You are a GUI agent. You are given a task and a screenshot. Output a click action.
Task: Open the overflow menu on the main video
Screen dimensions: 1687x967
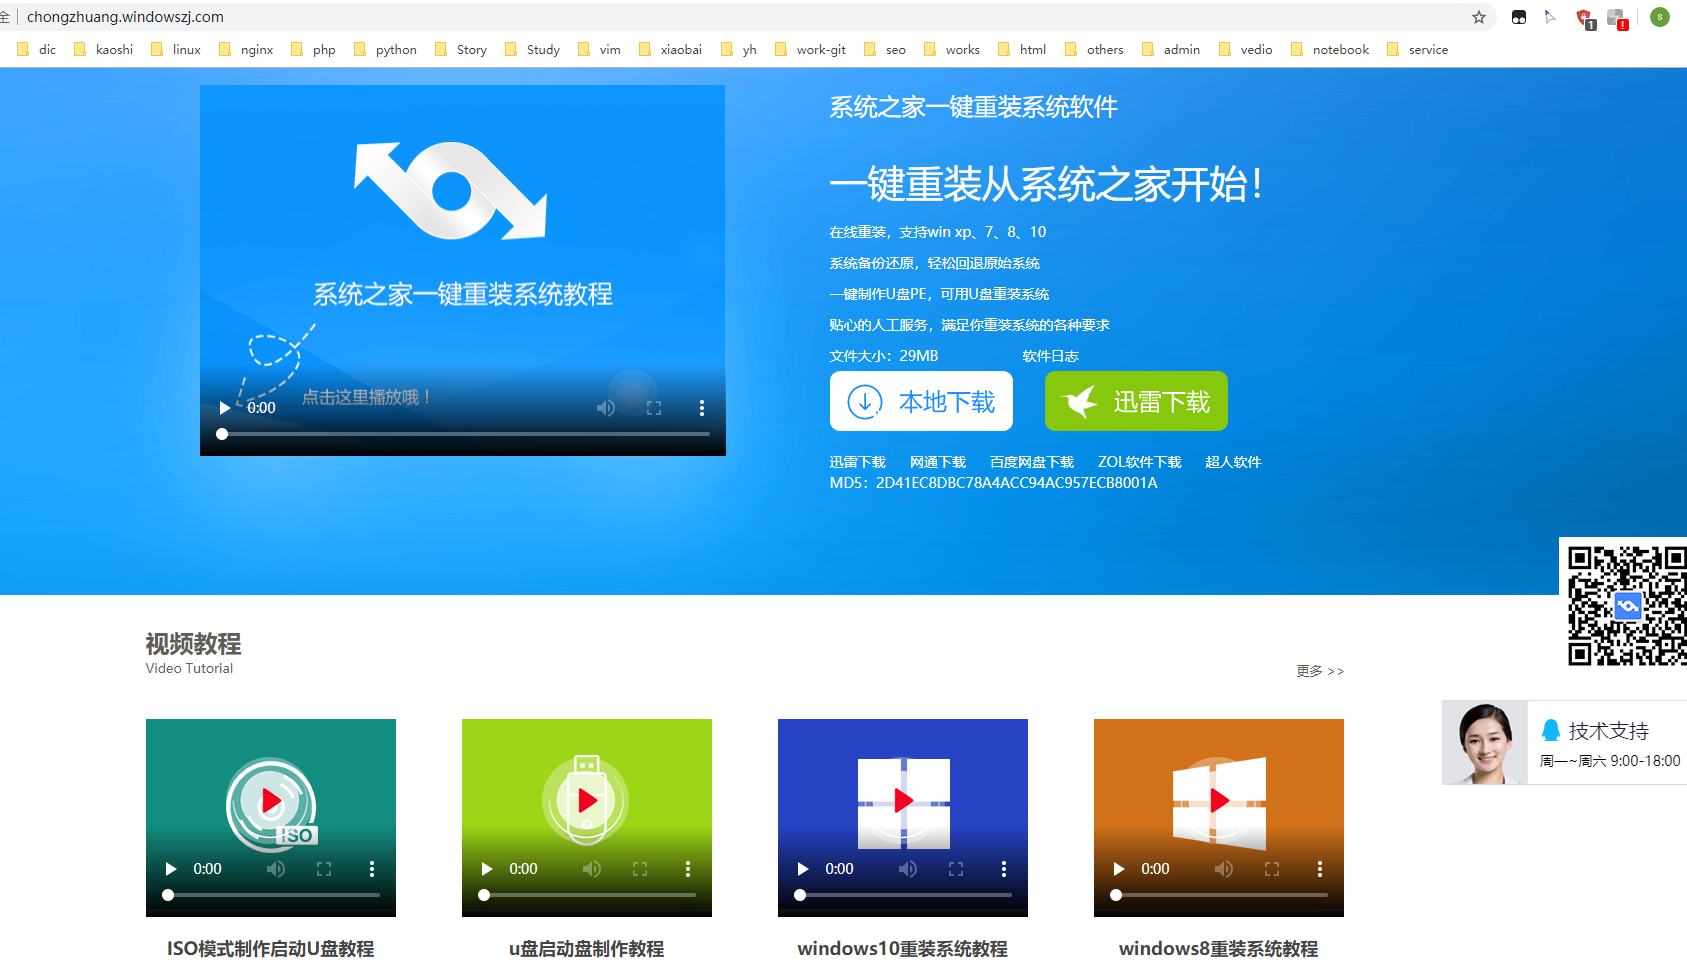(702, 407)
